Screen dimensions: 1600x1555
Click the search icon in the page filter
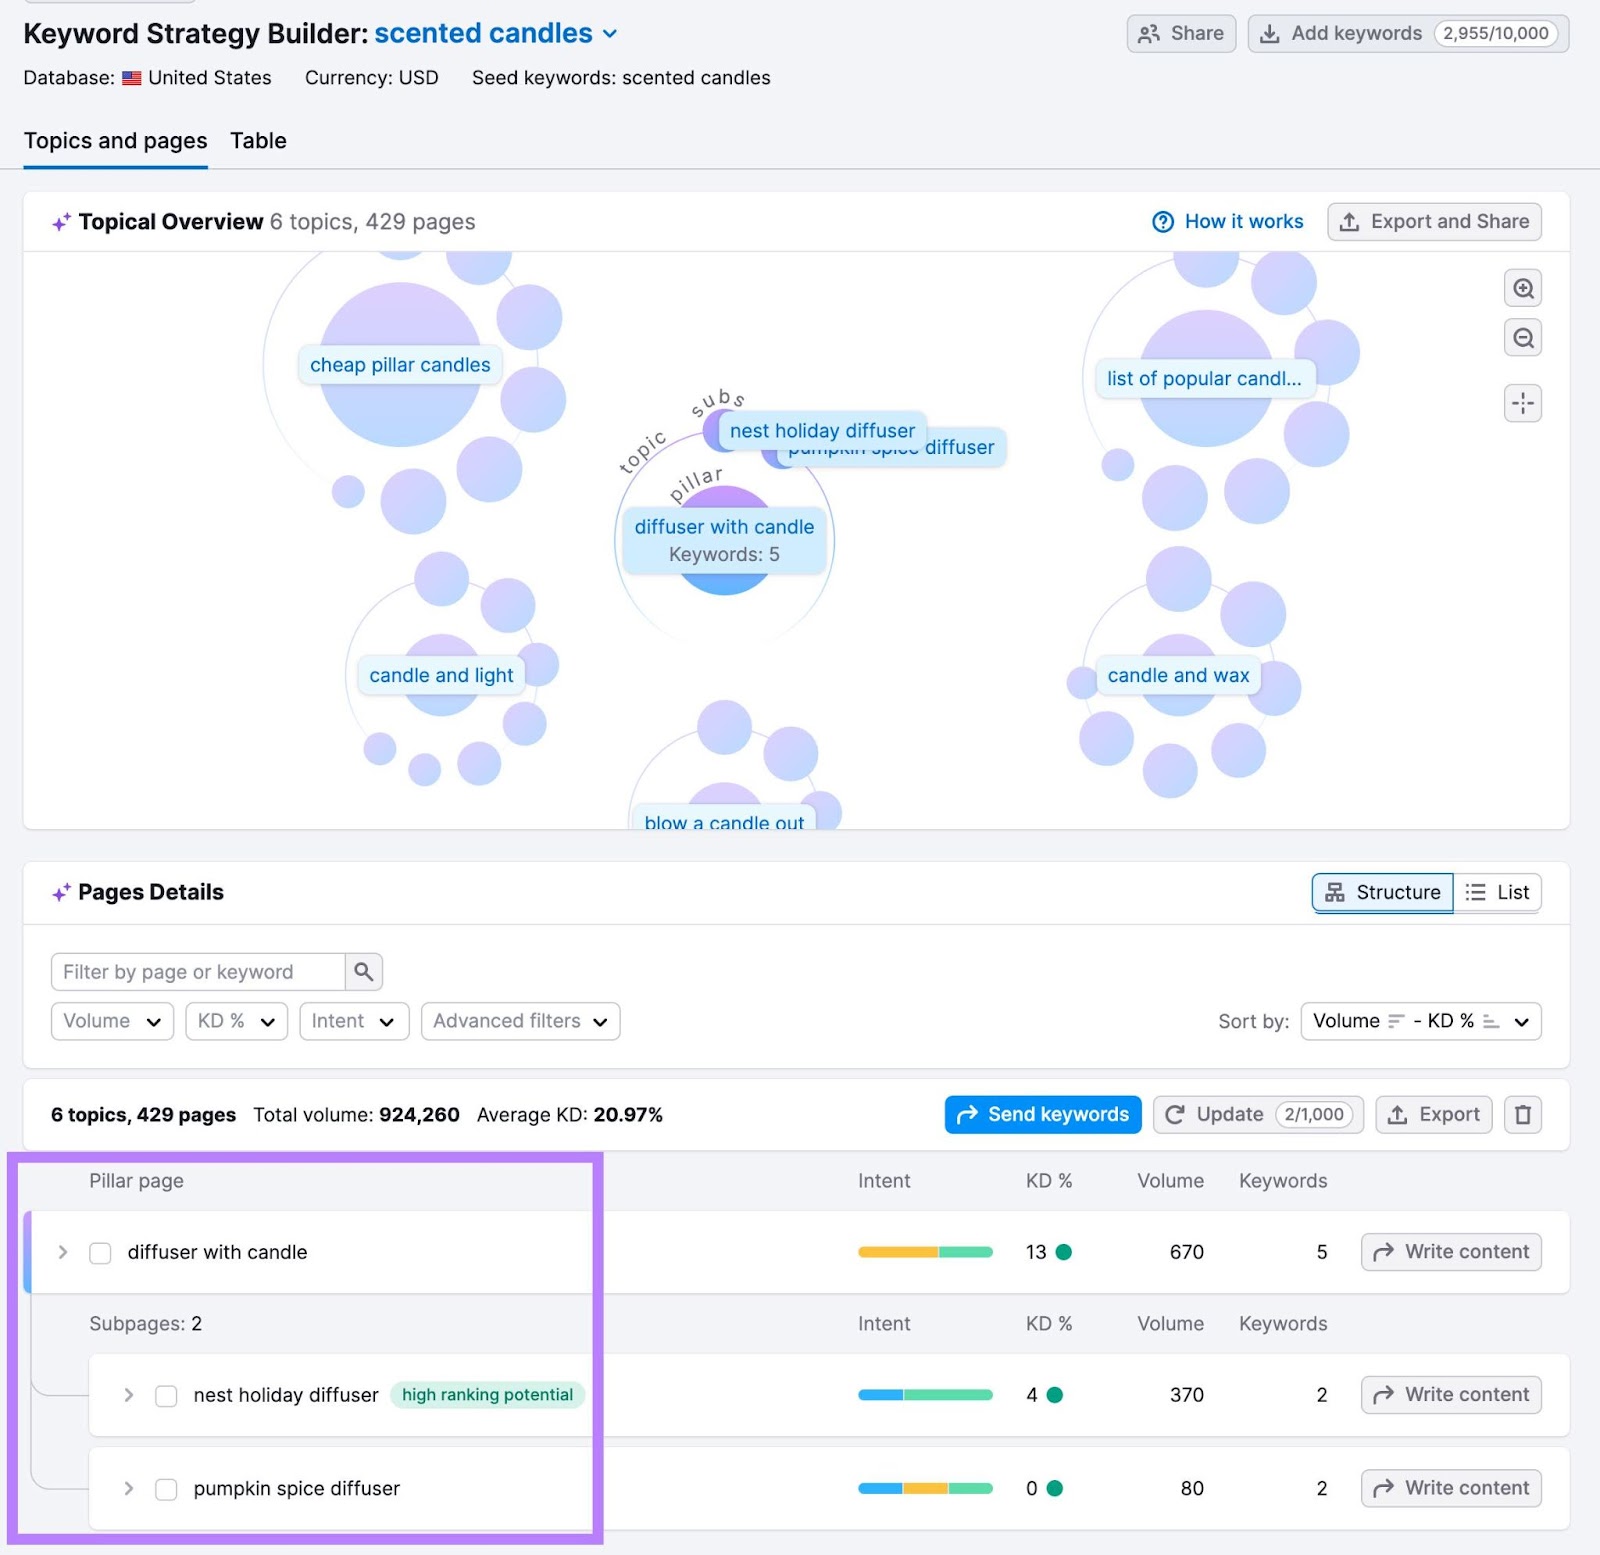(x=362, y=971)
